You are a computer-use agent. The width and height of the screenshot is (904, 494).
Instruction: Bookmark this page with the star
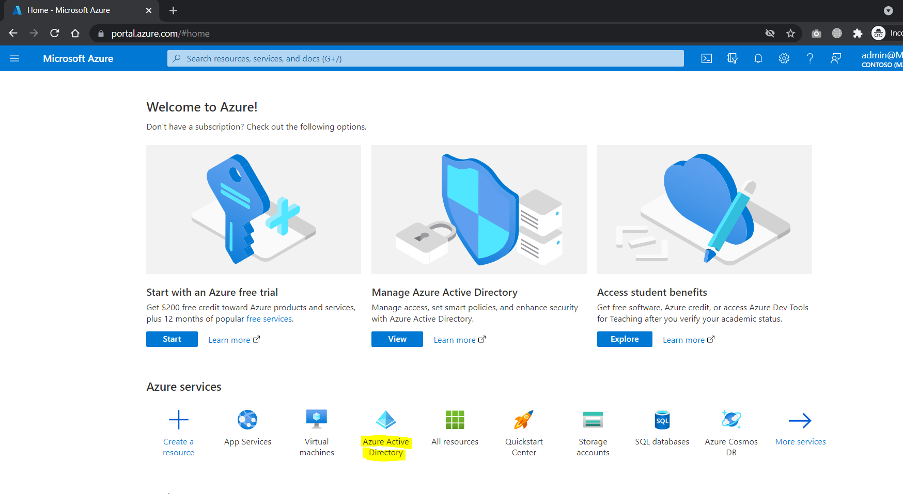(790, 33)
